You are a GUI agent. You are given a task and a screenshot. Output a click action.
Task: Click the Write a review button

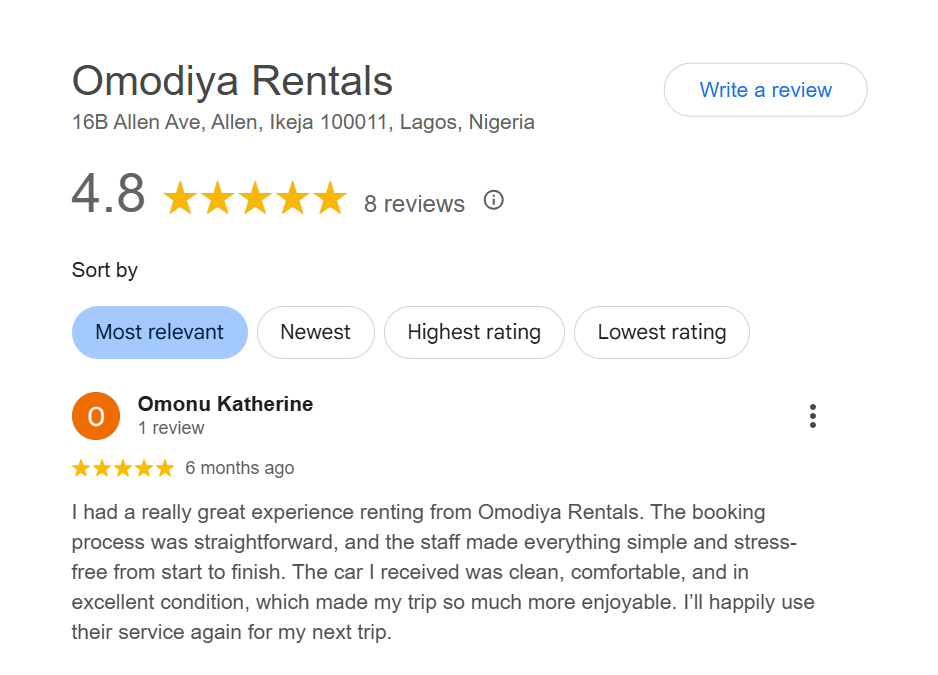tap(765, 90)
